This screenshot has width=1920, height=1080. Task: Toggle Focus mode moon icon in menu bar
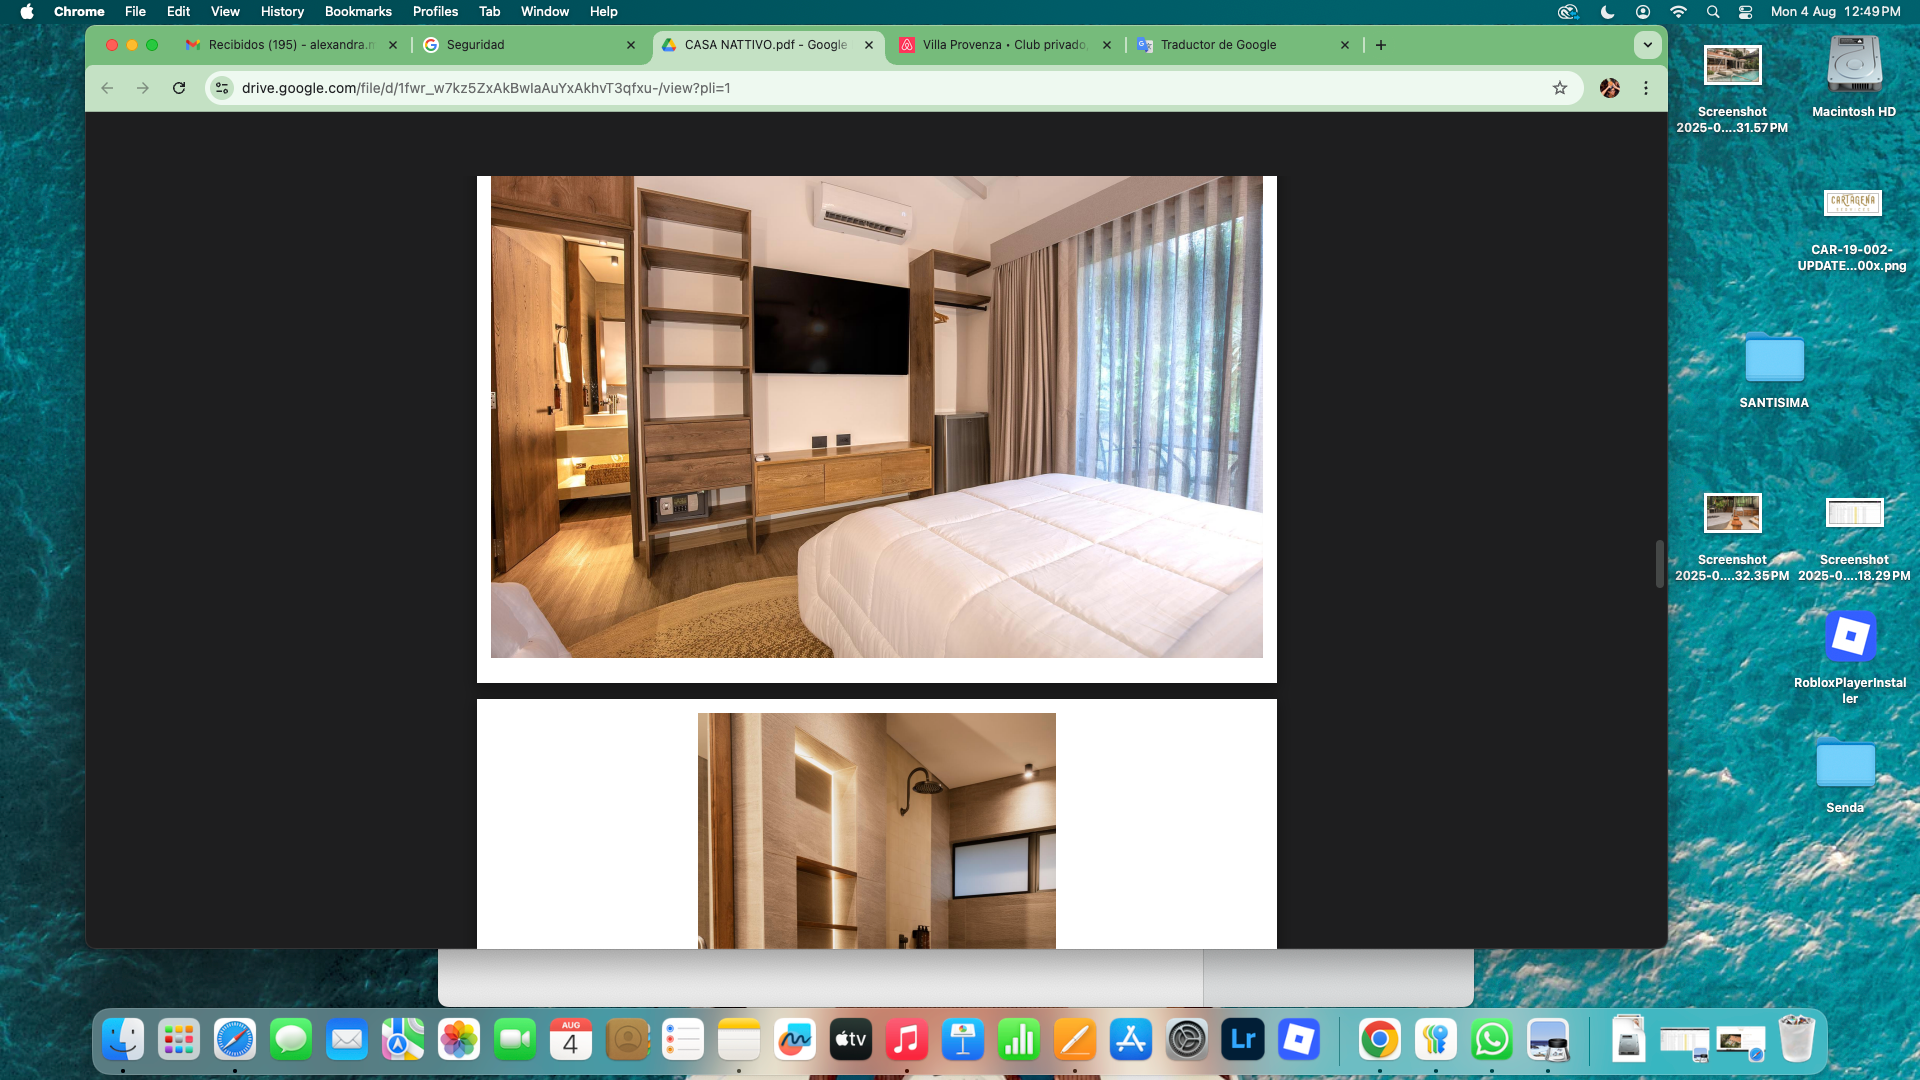[1607, 12]
